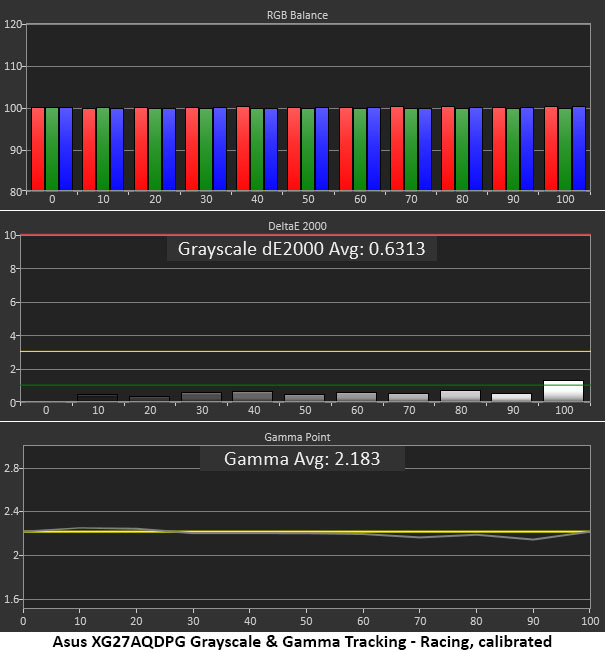This screenshot has height=652, width=605.
Task: Click the 70 label under the DeltaE chart
Action: (x=409, y=410)
